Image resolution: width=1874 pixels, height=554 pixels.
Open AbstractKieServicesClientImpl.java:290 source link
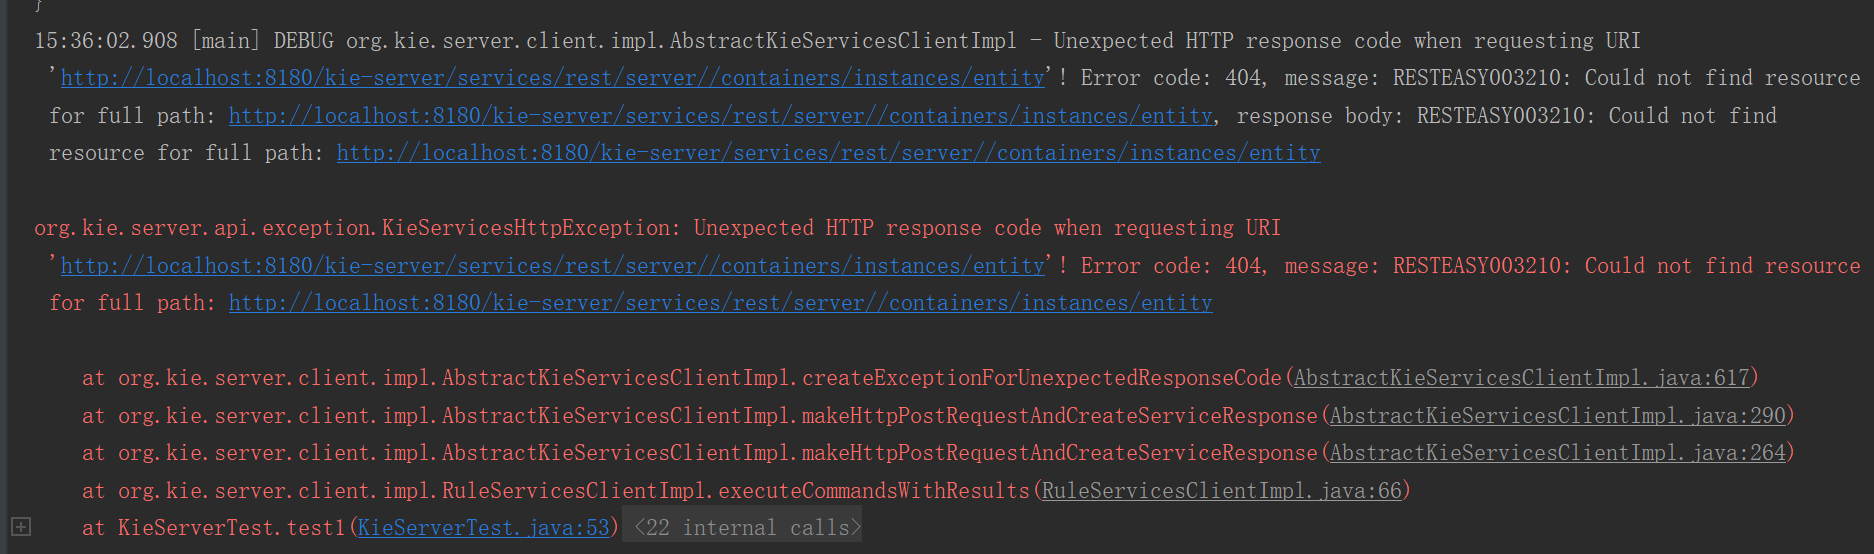[x=1558, y=416]
